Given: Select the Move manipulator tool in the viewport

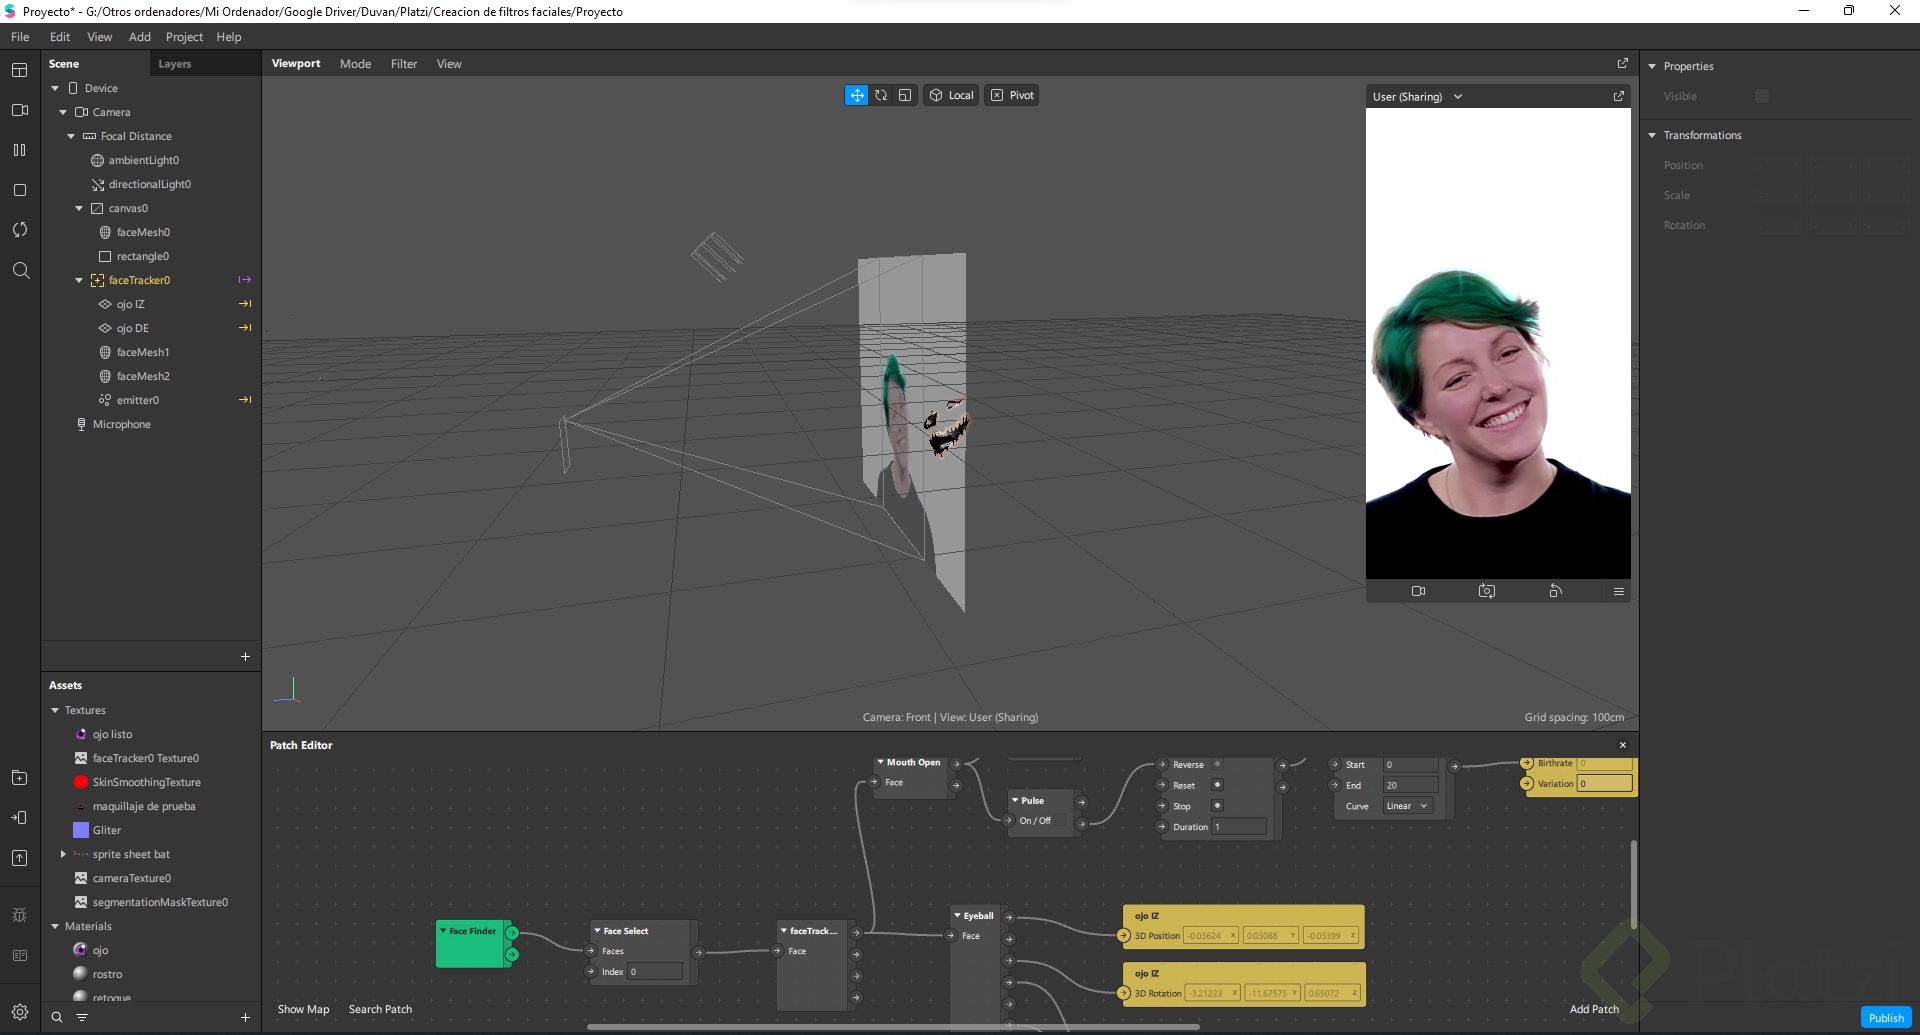Looking at the screenshot, I should tap(857, 95).
